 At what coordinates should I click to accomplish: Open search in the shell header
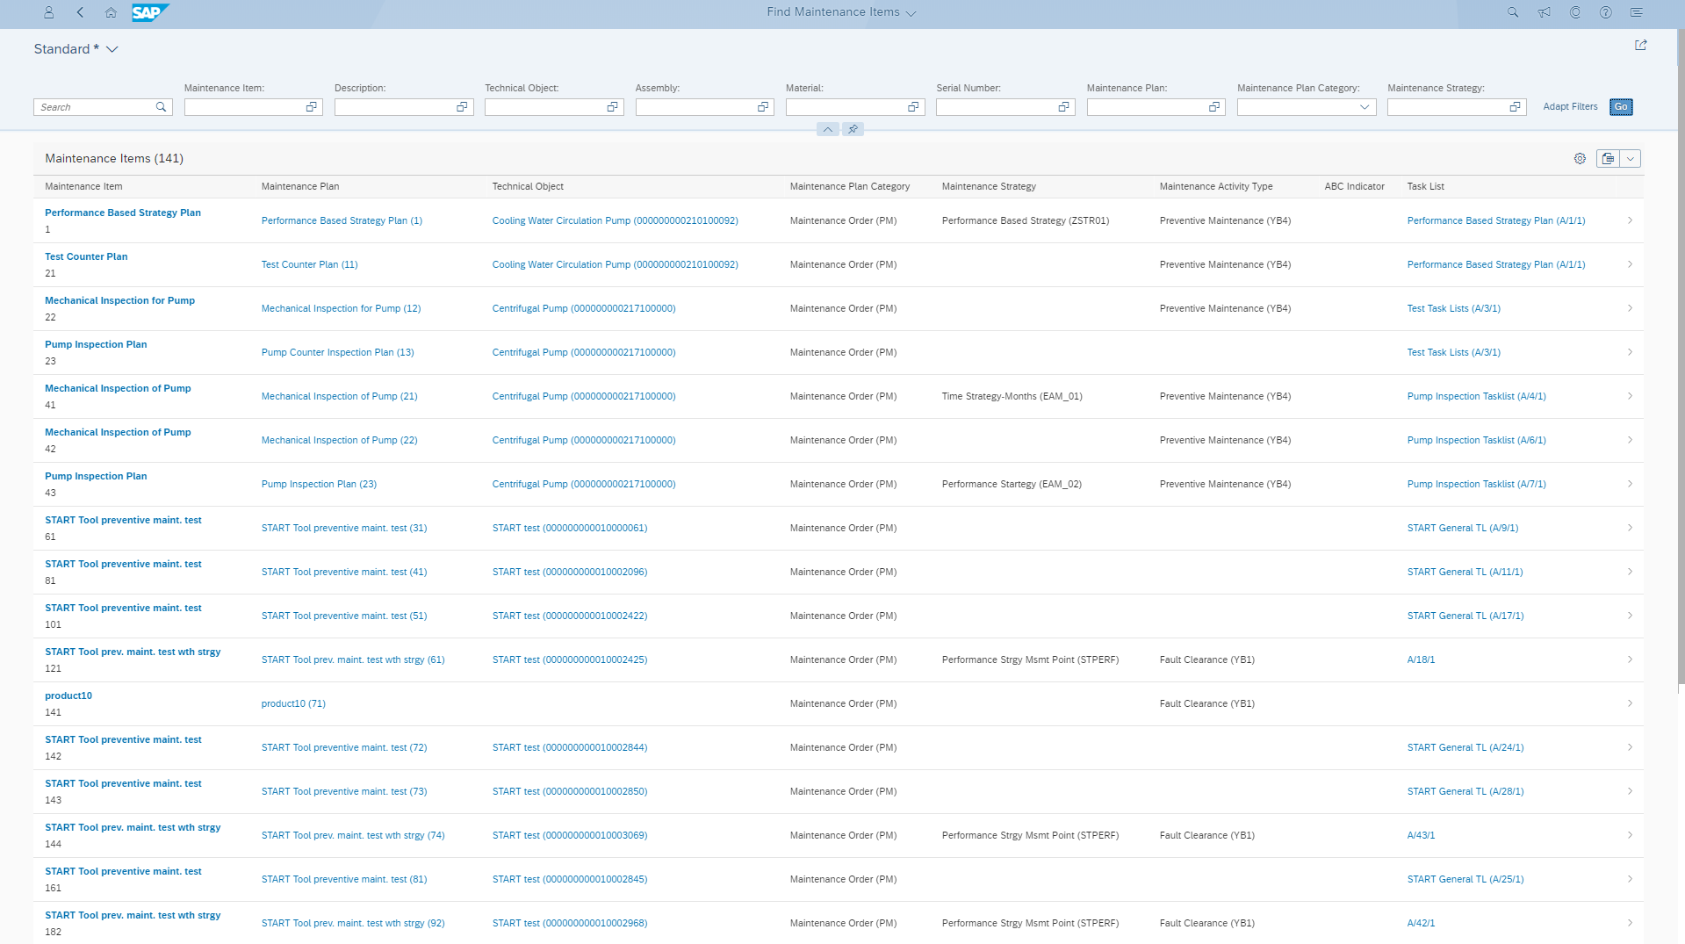pyautogui.click(x=1513, y=12)
